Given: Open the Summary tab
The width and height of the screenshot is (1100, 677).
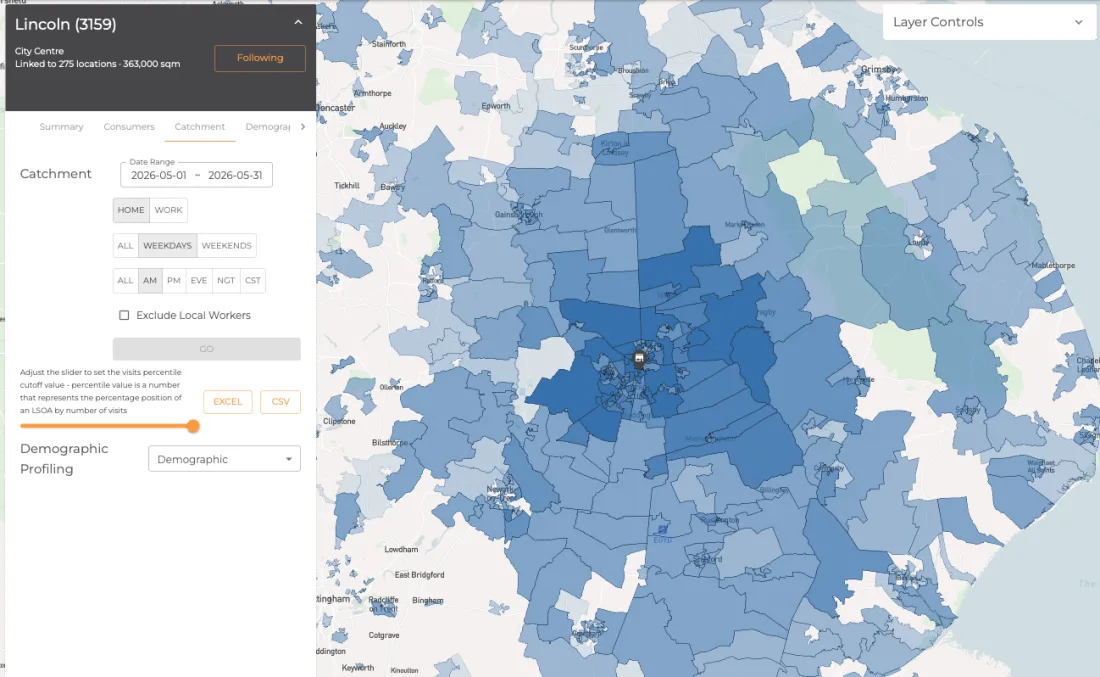Looking at the screenshot, I should (61, 127).
